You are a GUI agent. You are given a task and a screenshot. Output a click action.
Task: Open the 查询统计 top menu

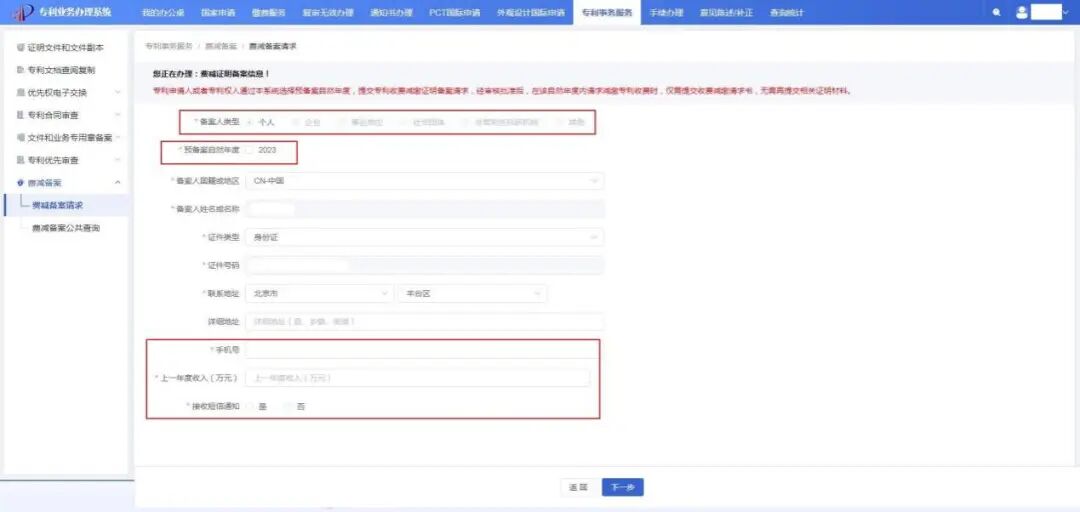[787, 12]
